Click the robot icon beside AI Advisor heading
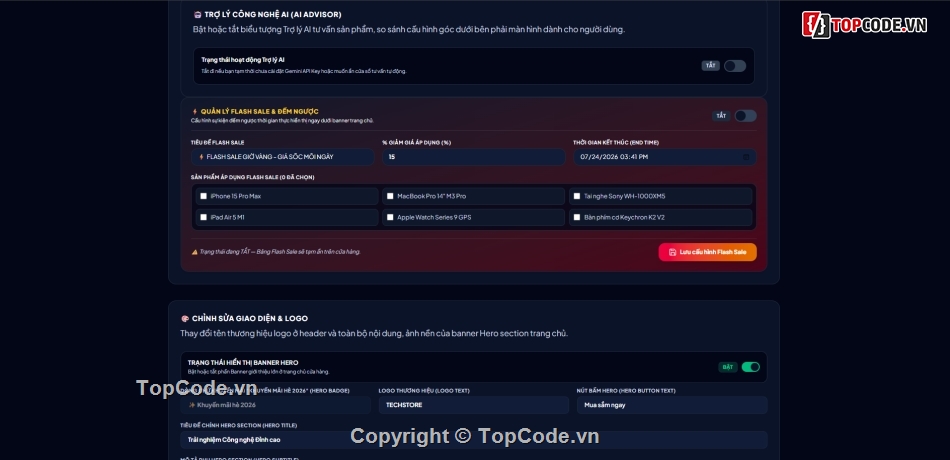This screenshot has width=950, height=460. (197, 15)
